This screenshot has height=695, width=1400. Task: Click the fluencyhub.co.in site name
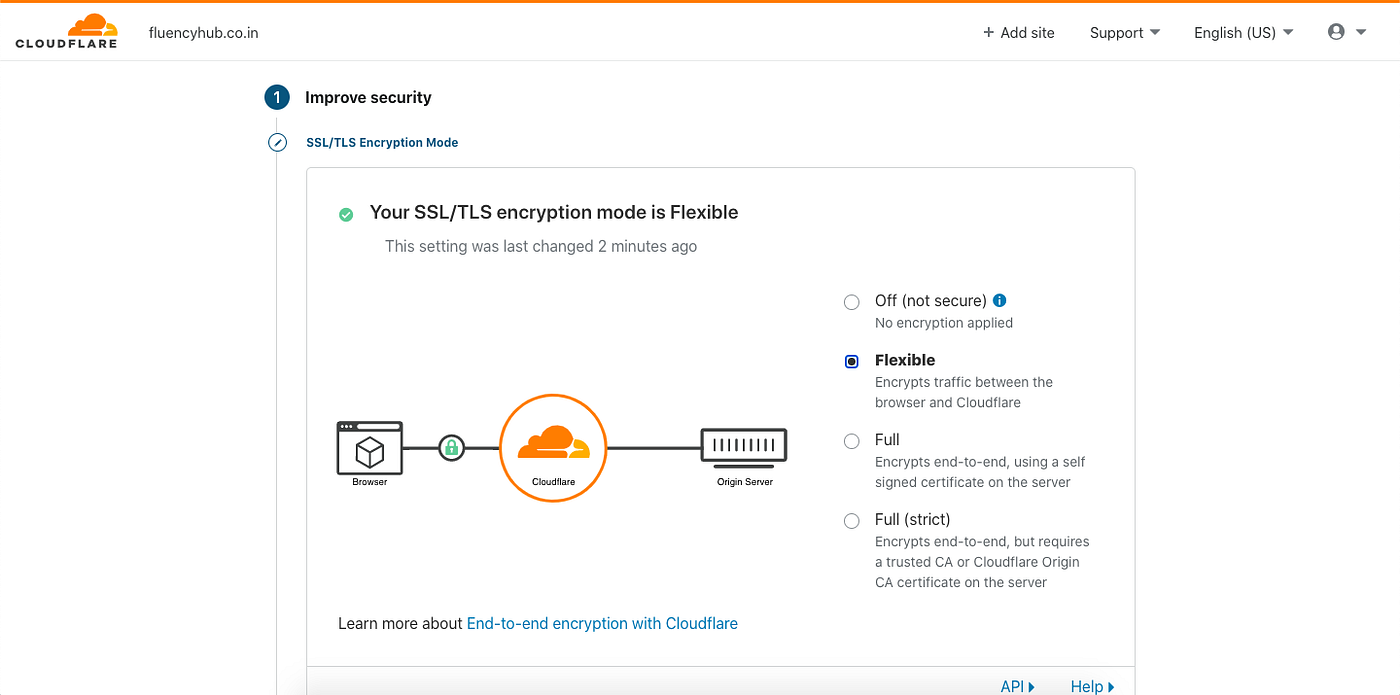[203, 31]
